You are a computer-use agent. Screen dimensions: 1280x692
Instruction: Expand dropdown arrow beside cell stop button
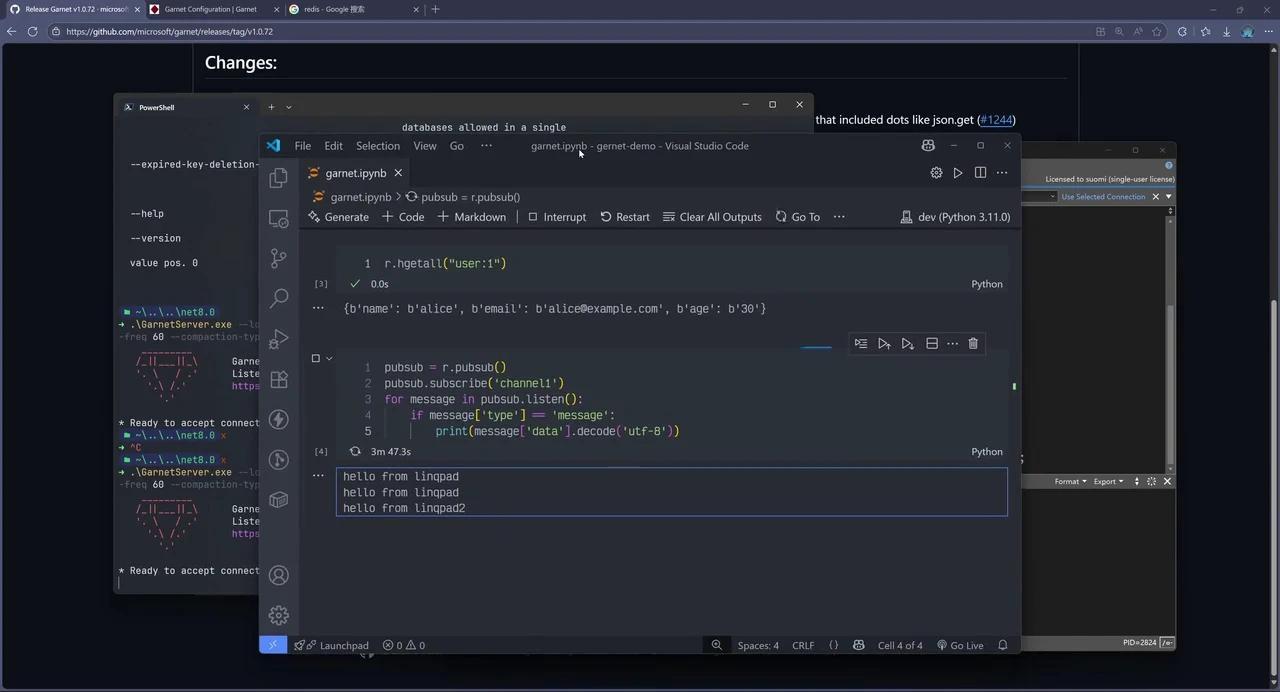(x=329, y=358)
